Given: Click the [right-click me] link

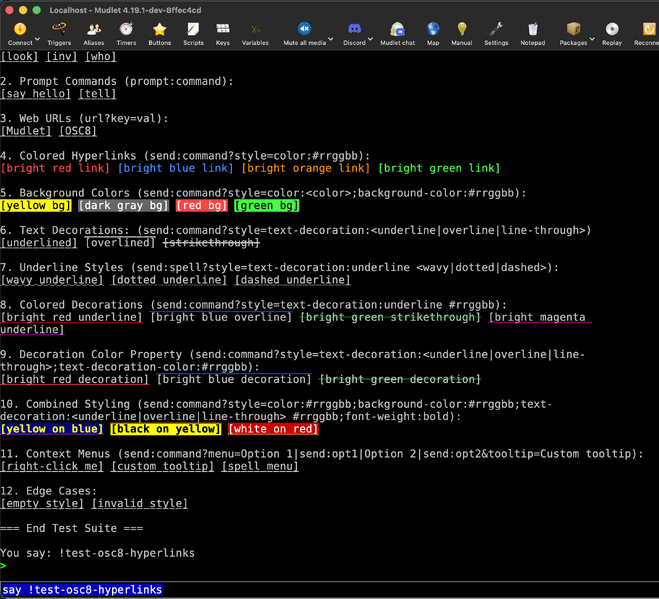Looking at the screenshot, I should [x=52, y=466].
